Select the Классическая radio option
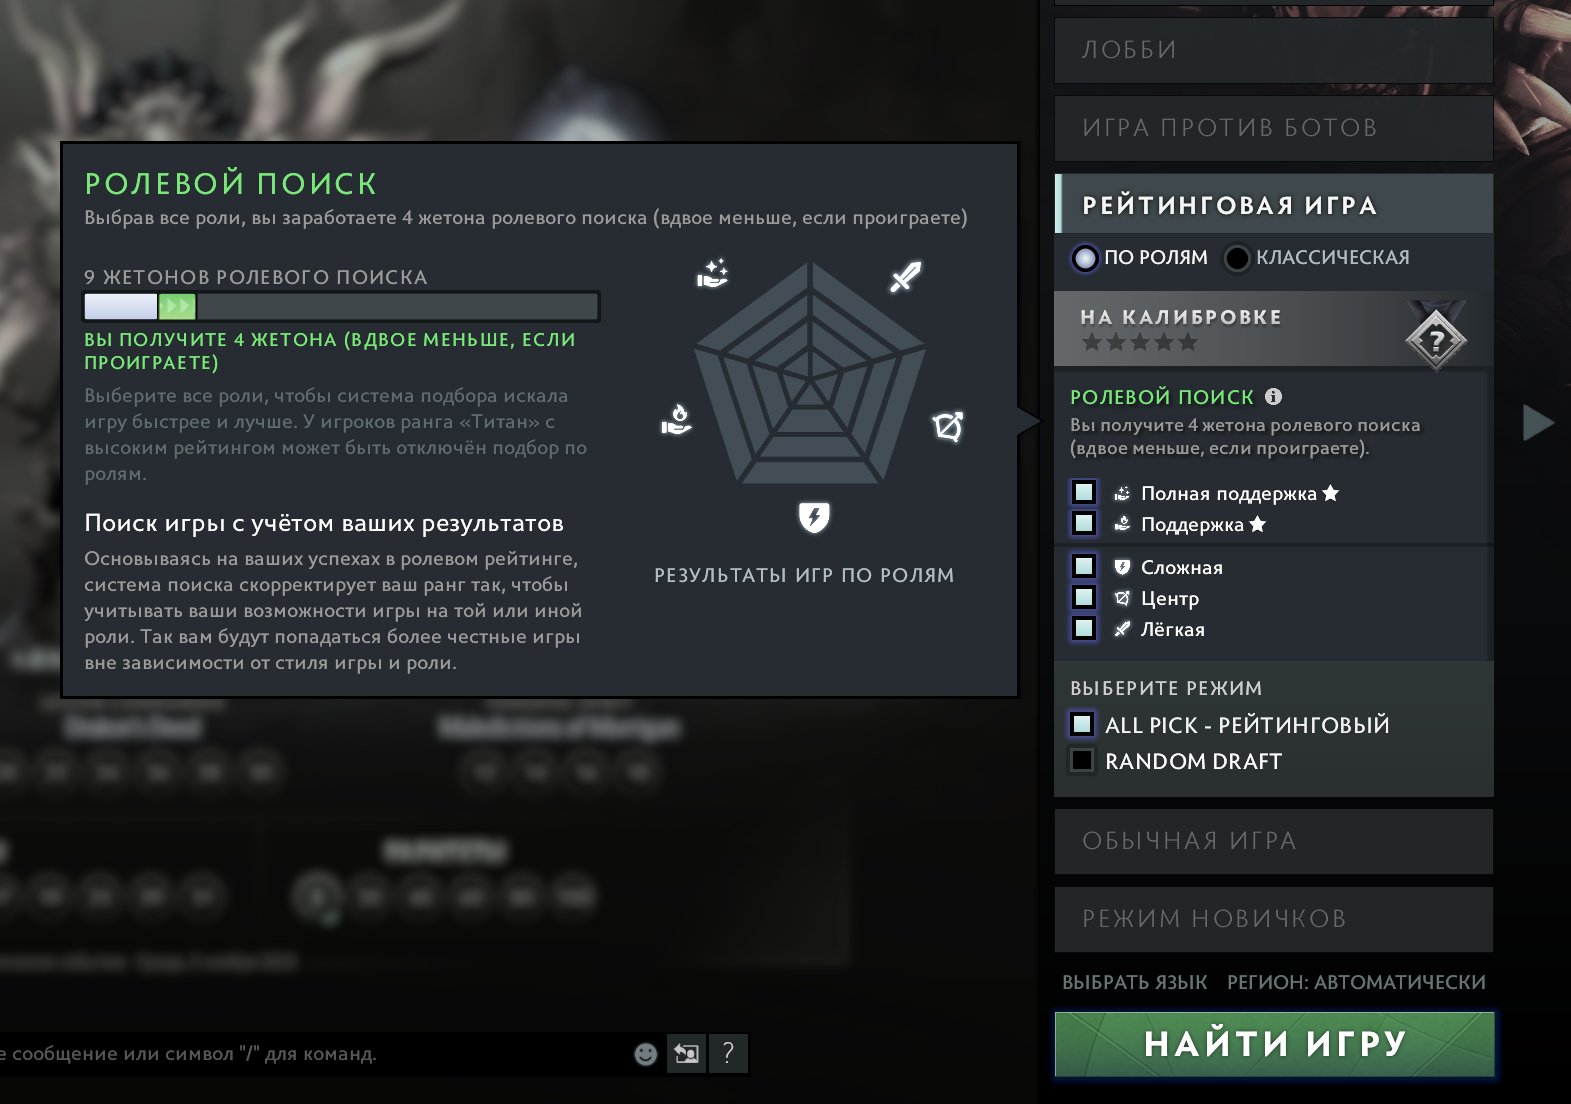 click(1237, 258)
